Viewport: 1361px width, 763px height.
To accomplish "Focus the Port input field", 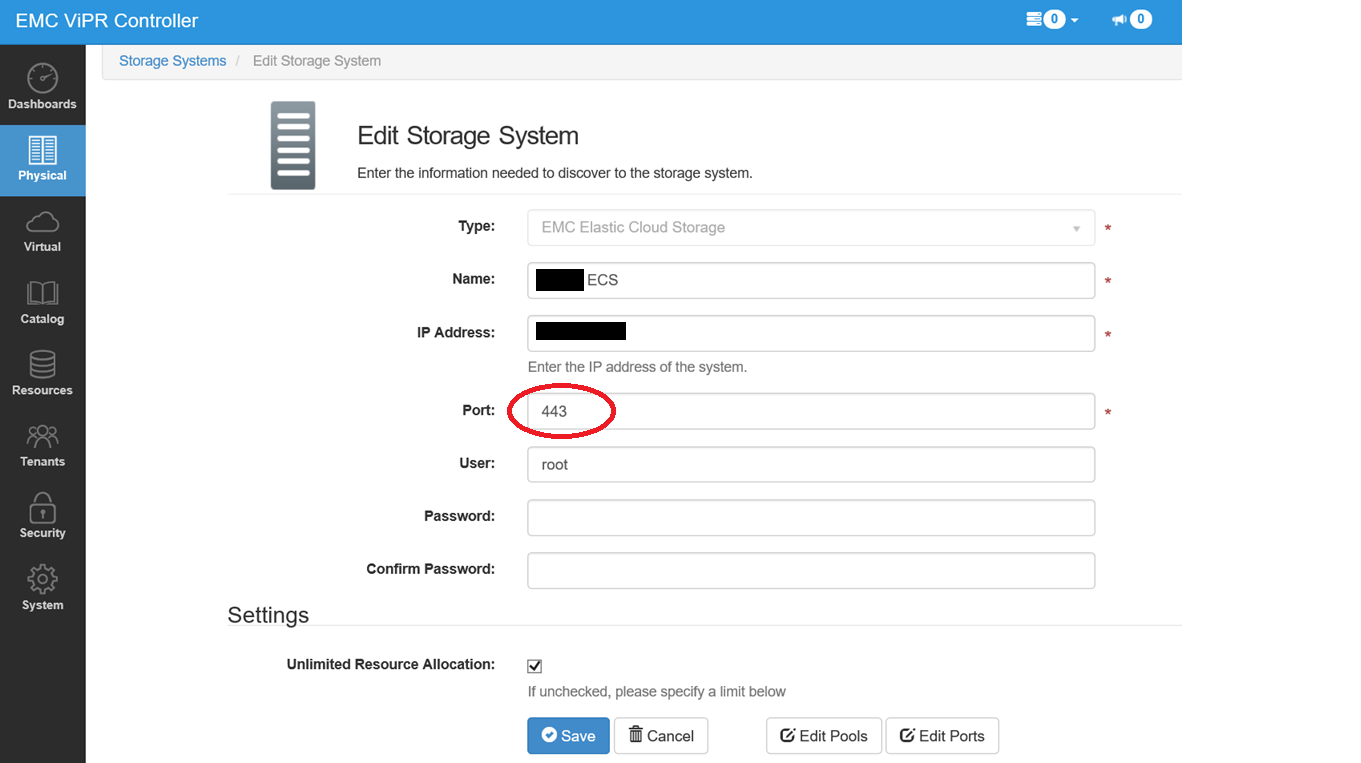I will coord(810,411).
